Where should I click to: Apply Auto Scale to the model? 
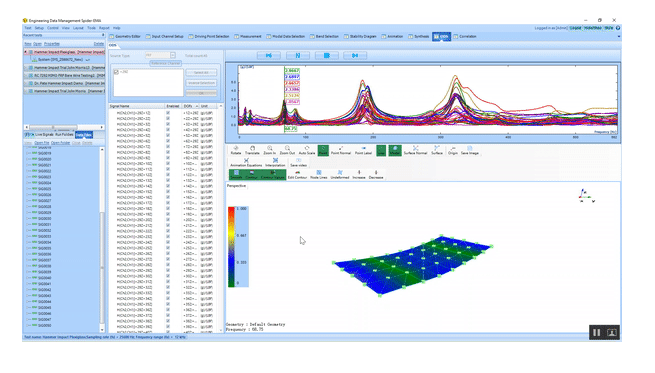307,150
